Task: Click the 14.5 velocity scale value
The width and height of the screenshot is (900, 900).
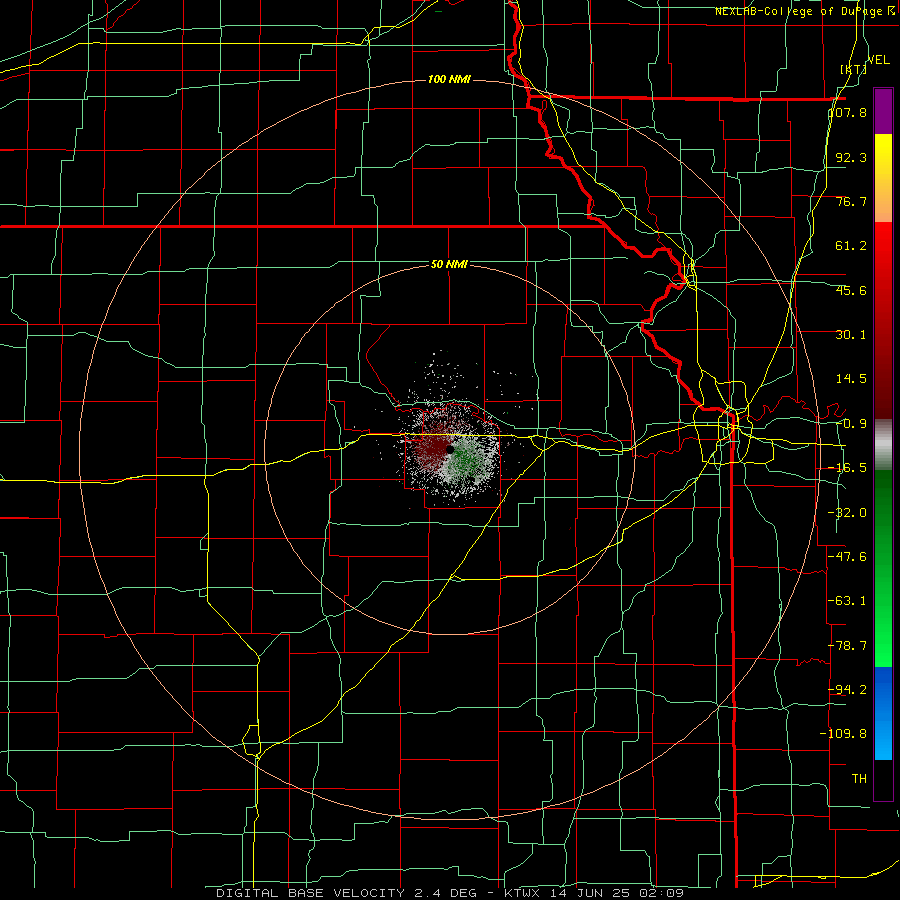Action: (x=851, y=379)
